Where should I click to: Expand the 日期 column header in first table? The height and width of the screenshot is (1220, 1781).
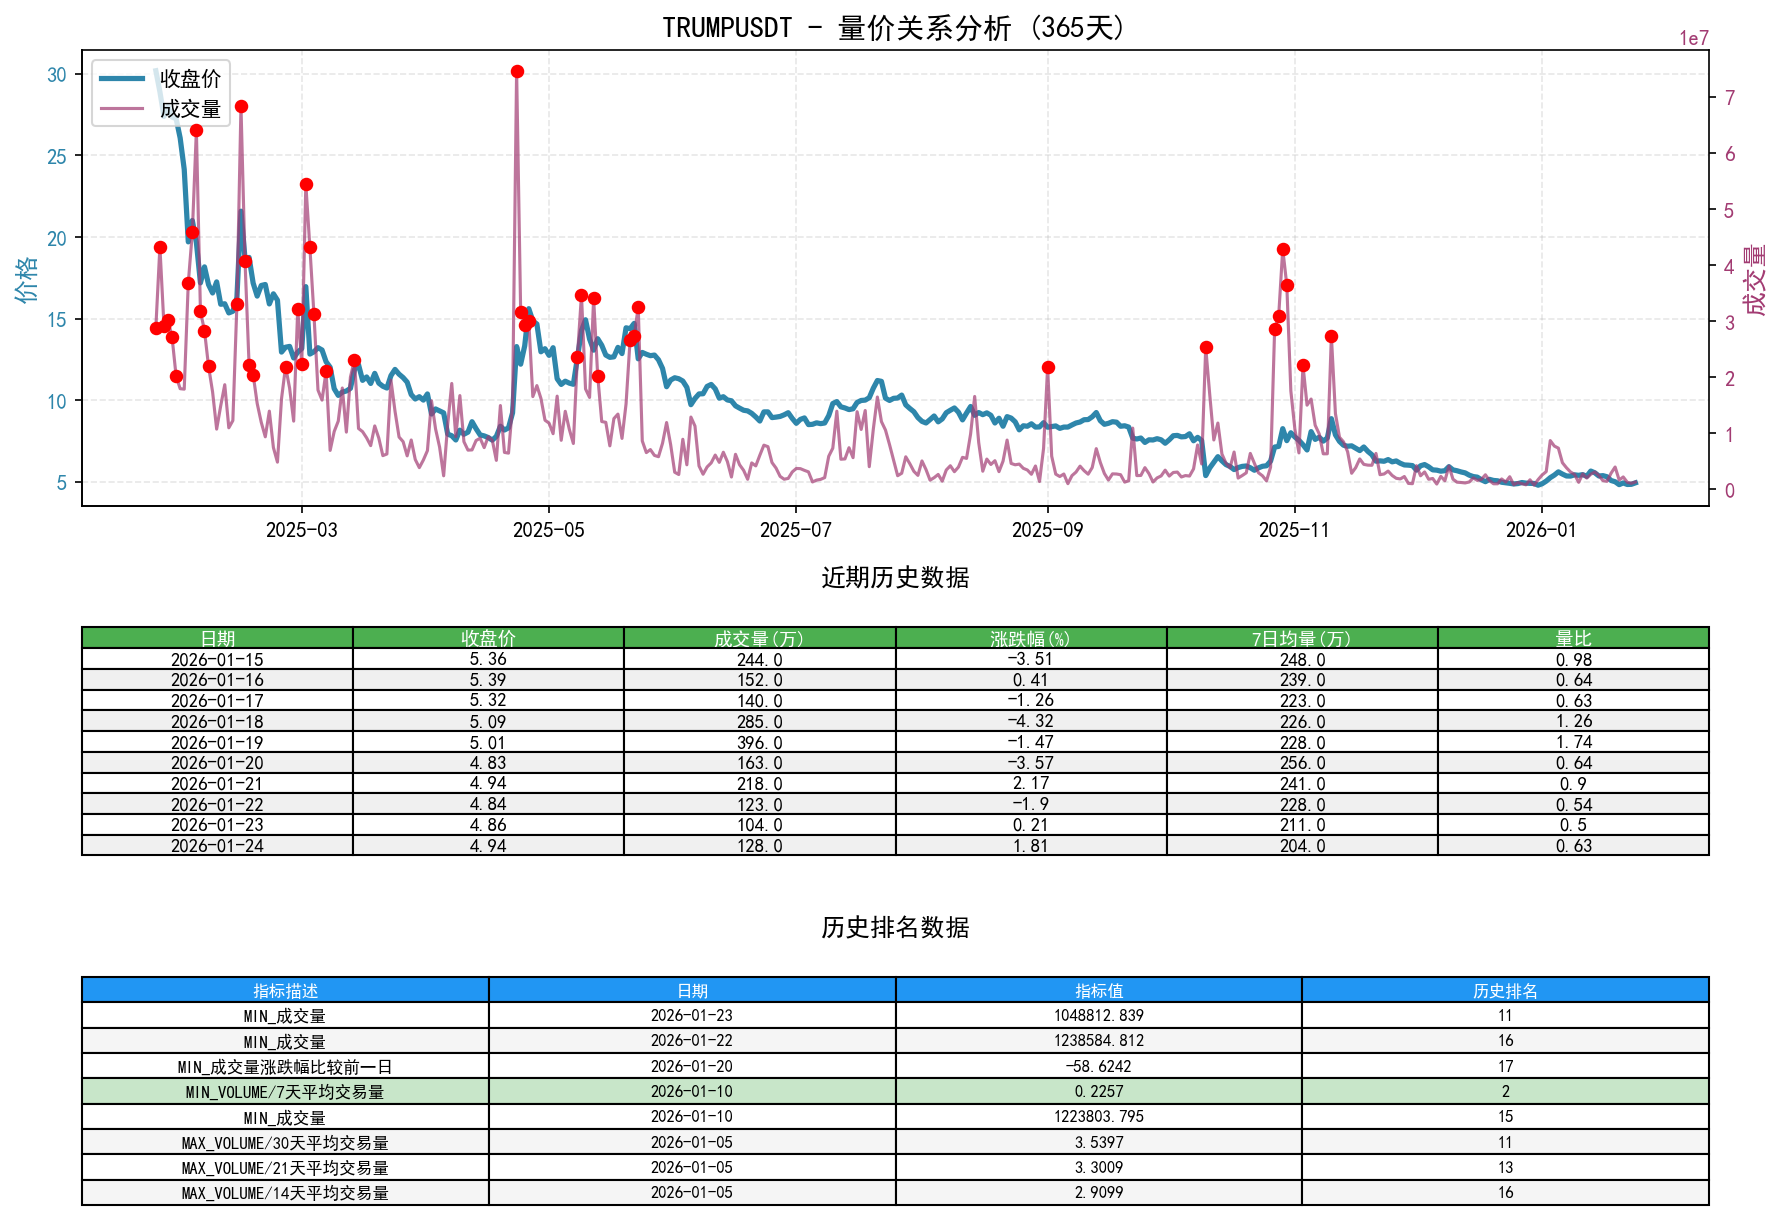[217, 637]
